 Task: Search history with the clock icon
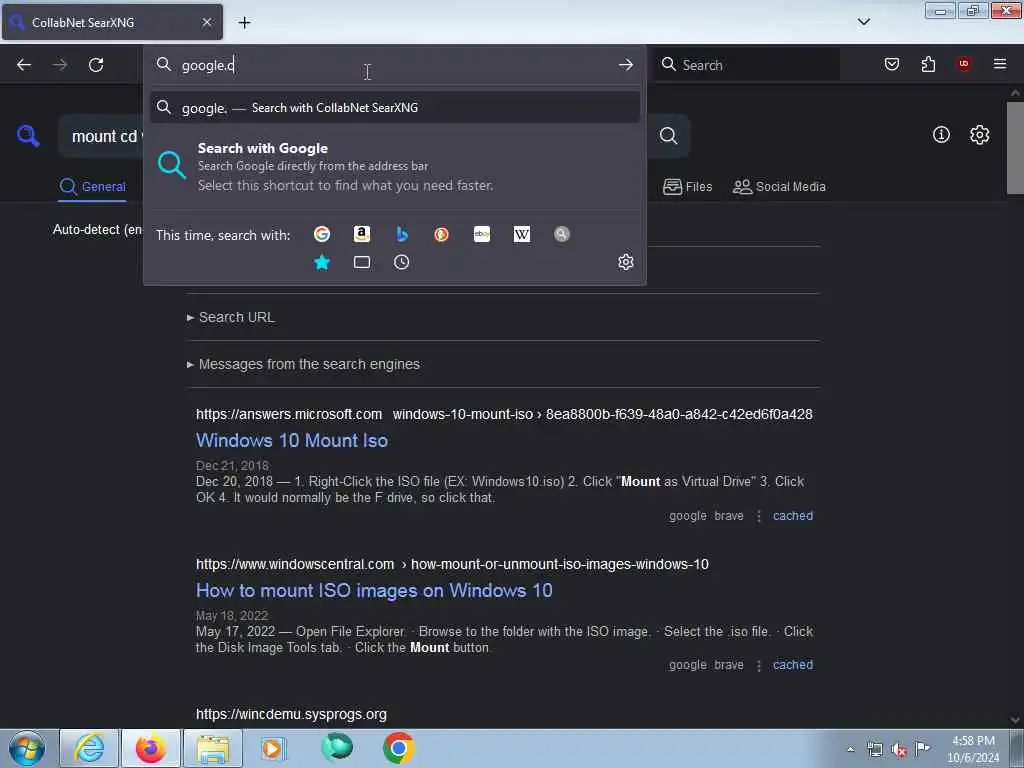(402, 263)
